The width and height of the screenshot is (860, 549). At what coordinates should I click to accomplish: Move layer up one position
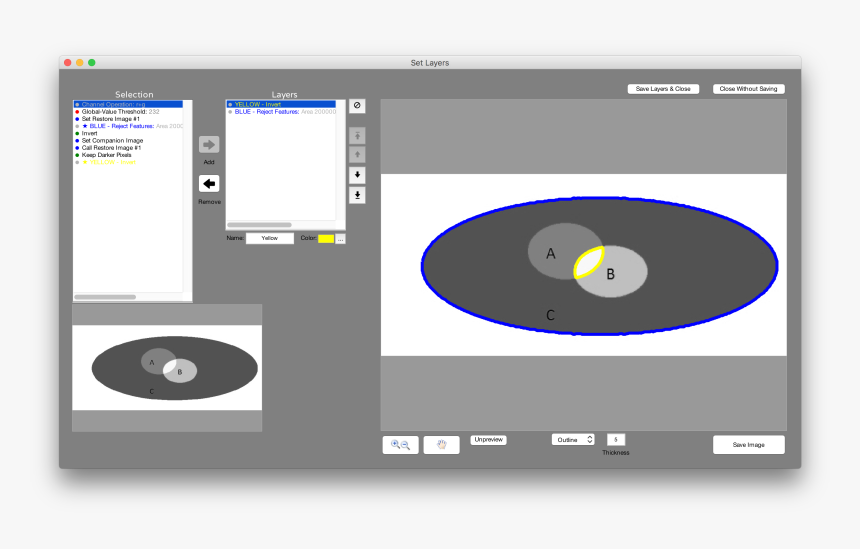pos(357,155)
